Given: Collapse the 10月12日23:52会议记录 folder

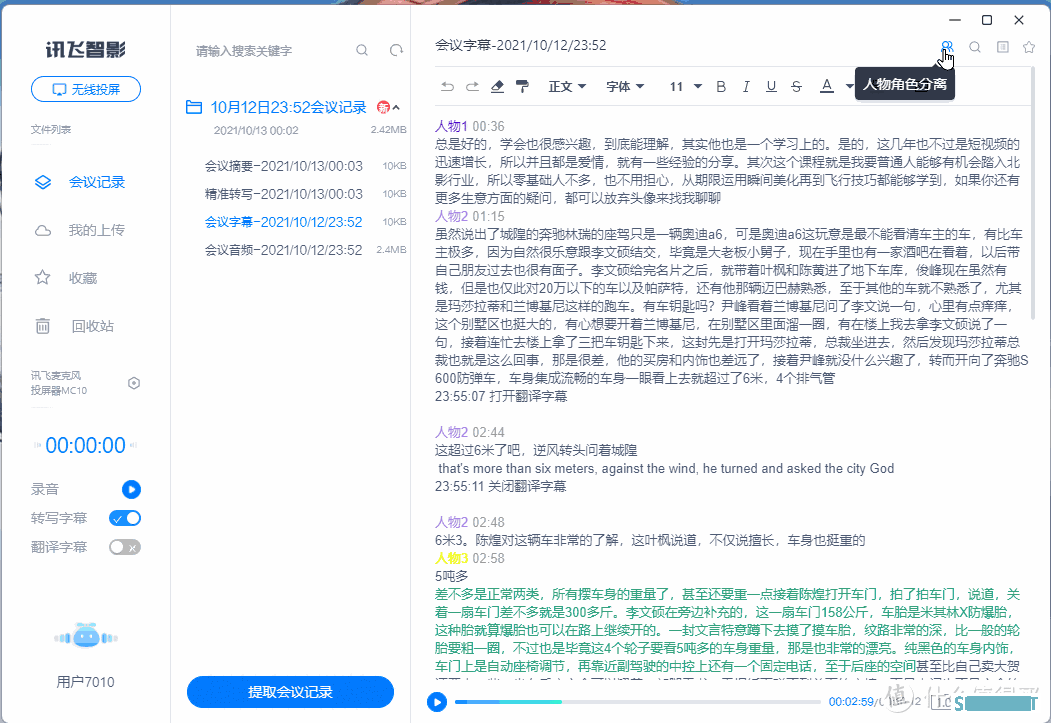Looking at the screenshot, I should [x=396, y=108].
